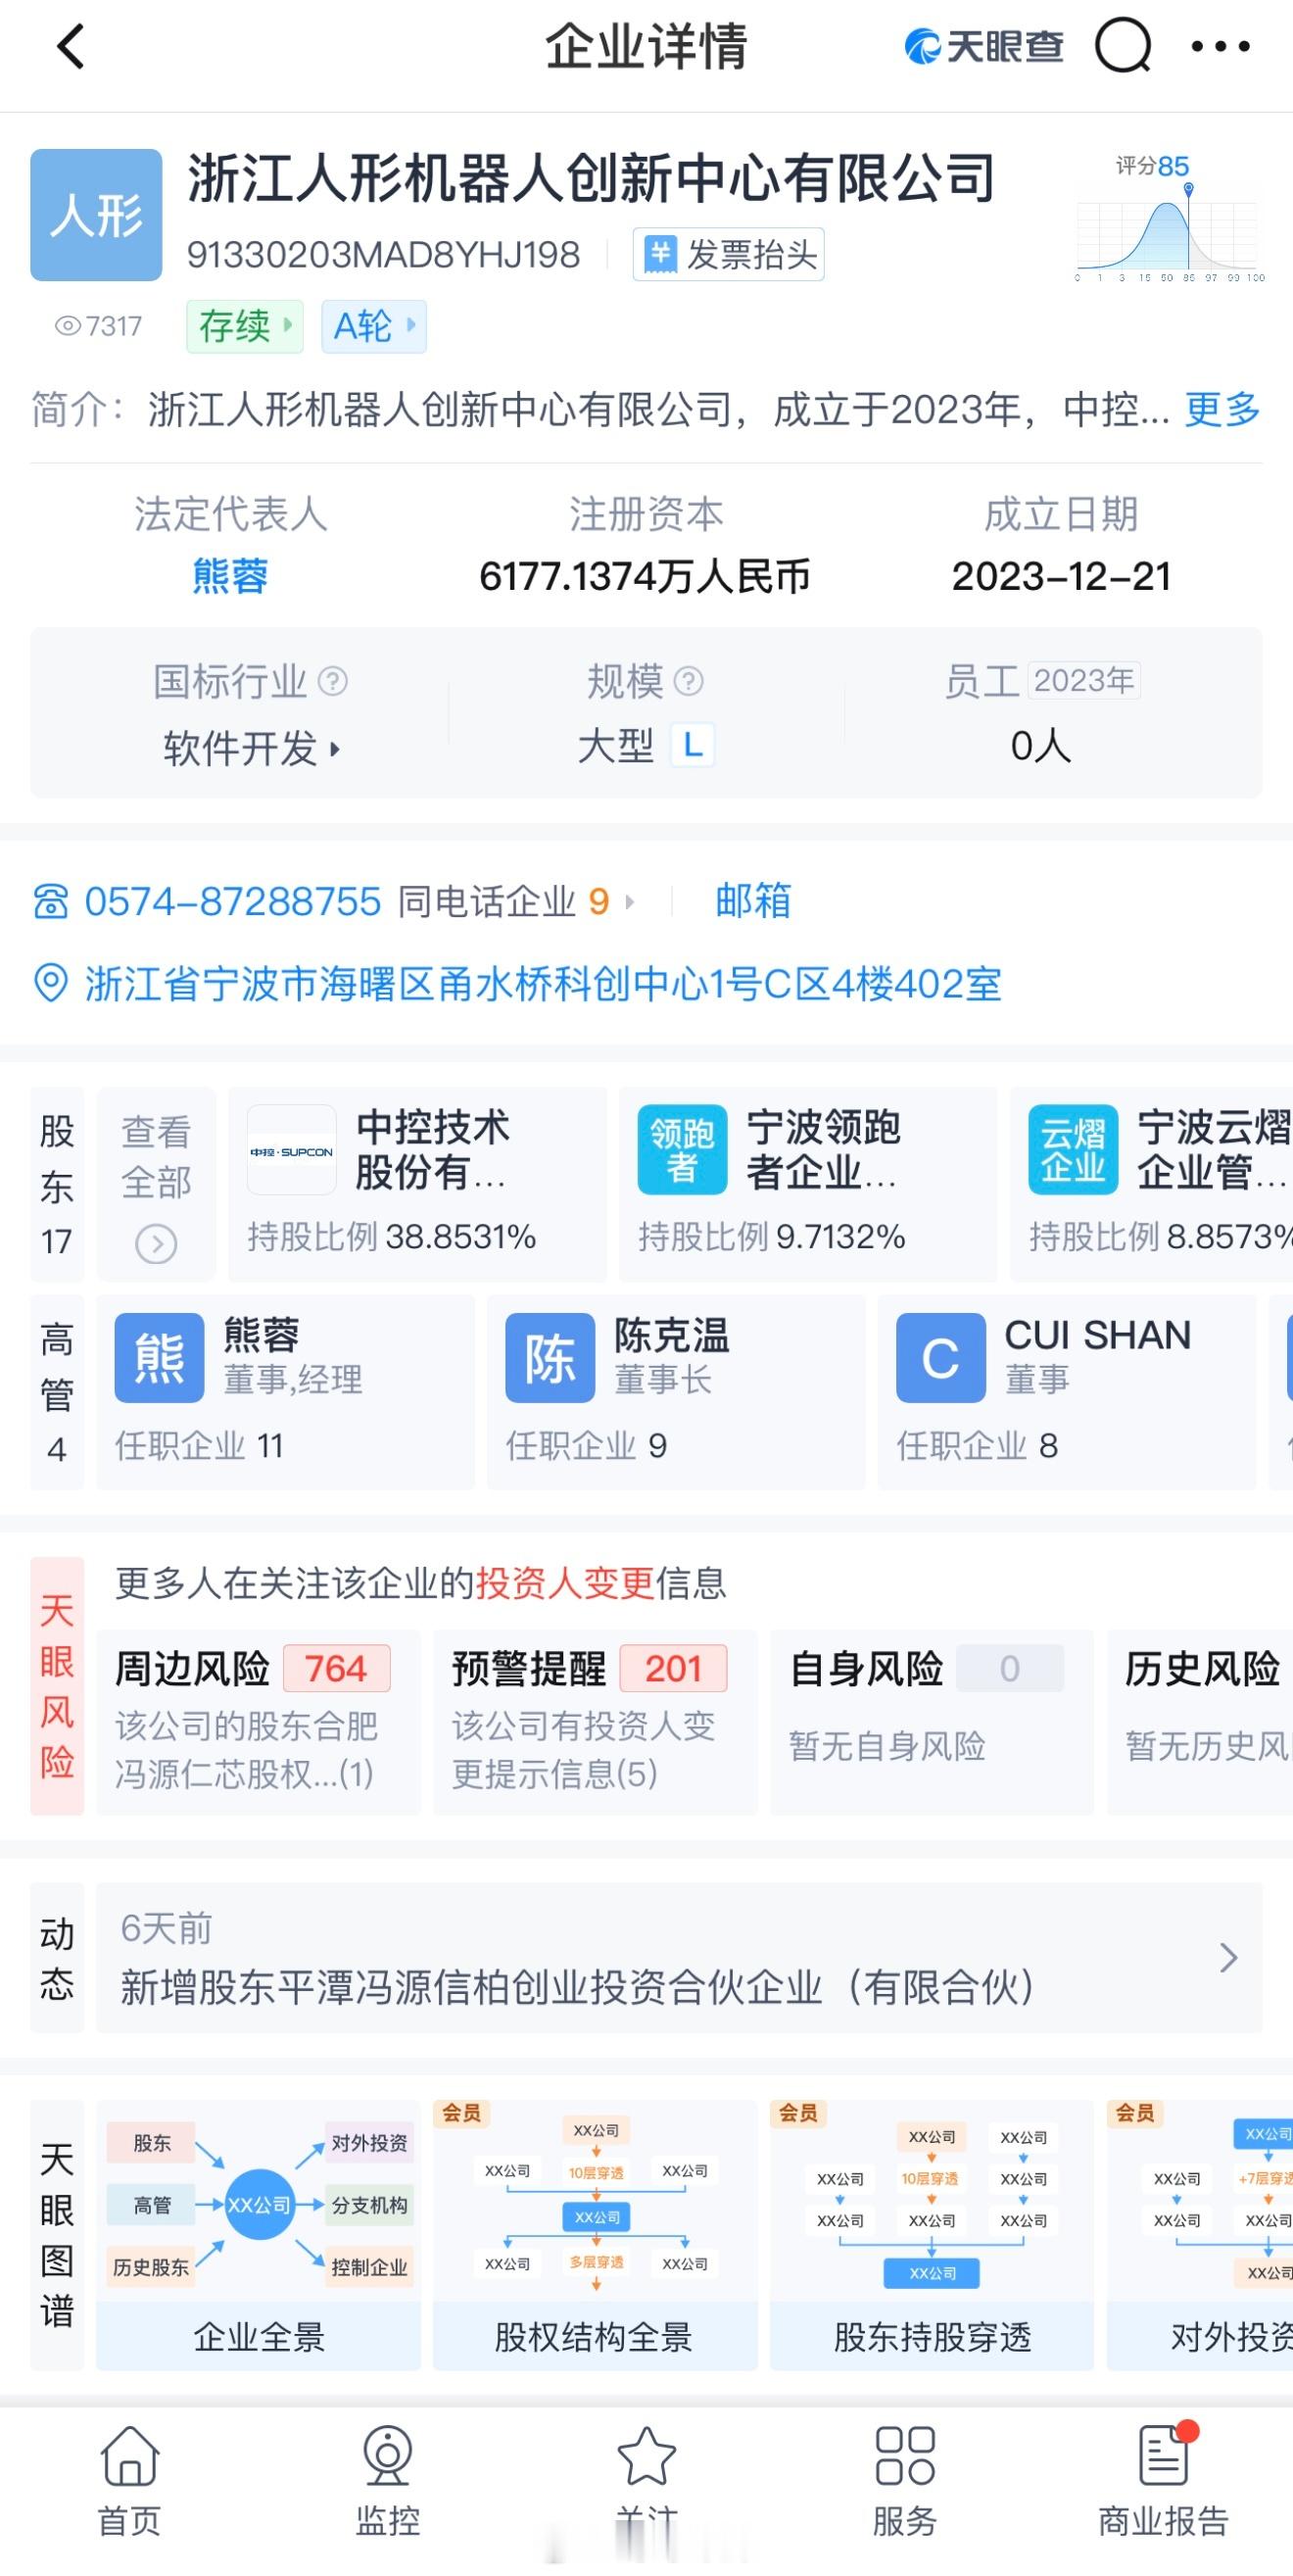Tap the 2023年 employee year tag
This screenshot has width=1293, height=2576.
(x=1084, y=680)
